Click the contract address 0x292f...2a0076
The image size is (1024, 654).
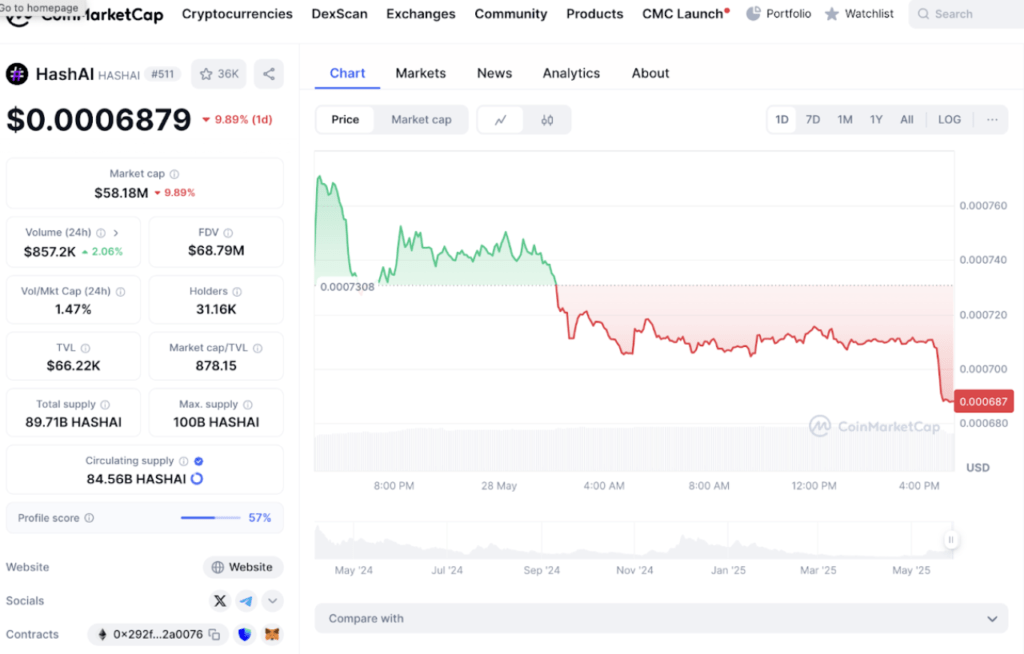(157, 634)
